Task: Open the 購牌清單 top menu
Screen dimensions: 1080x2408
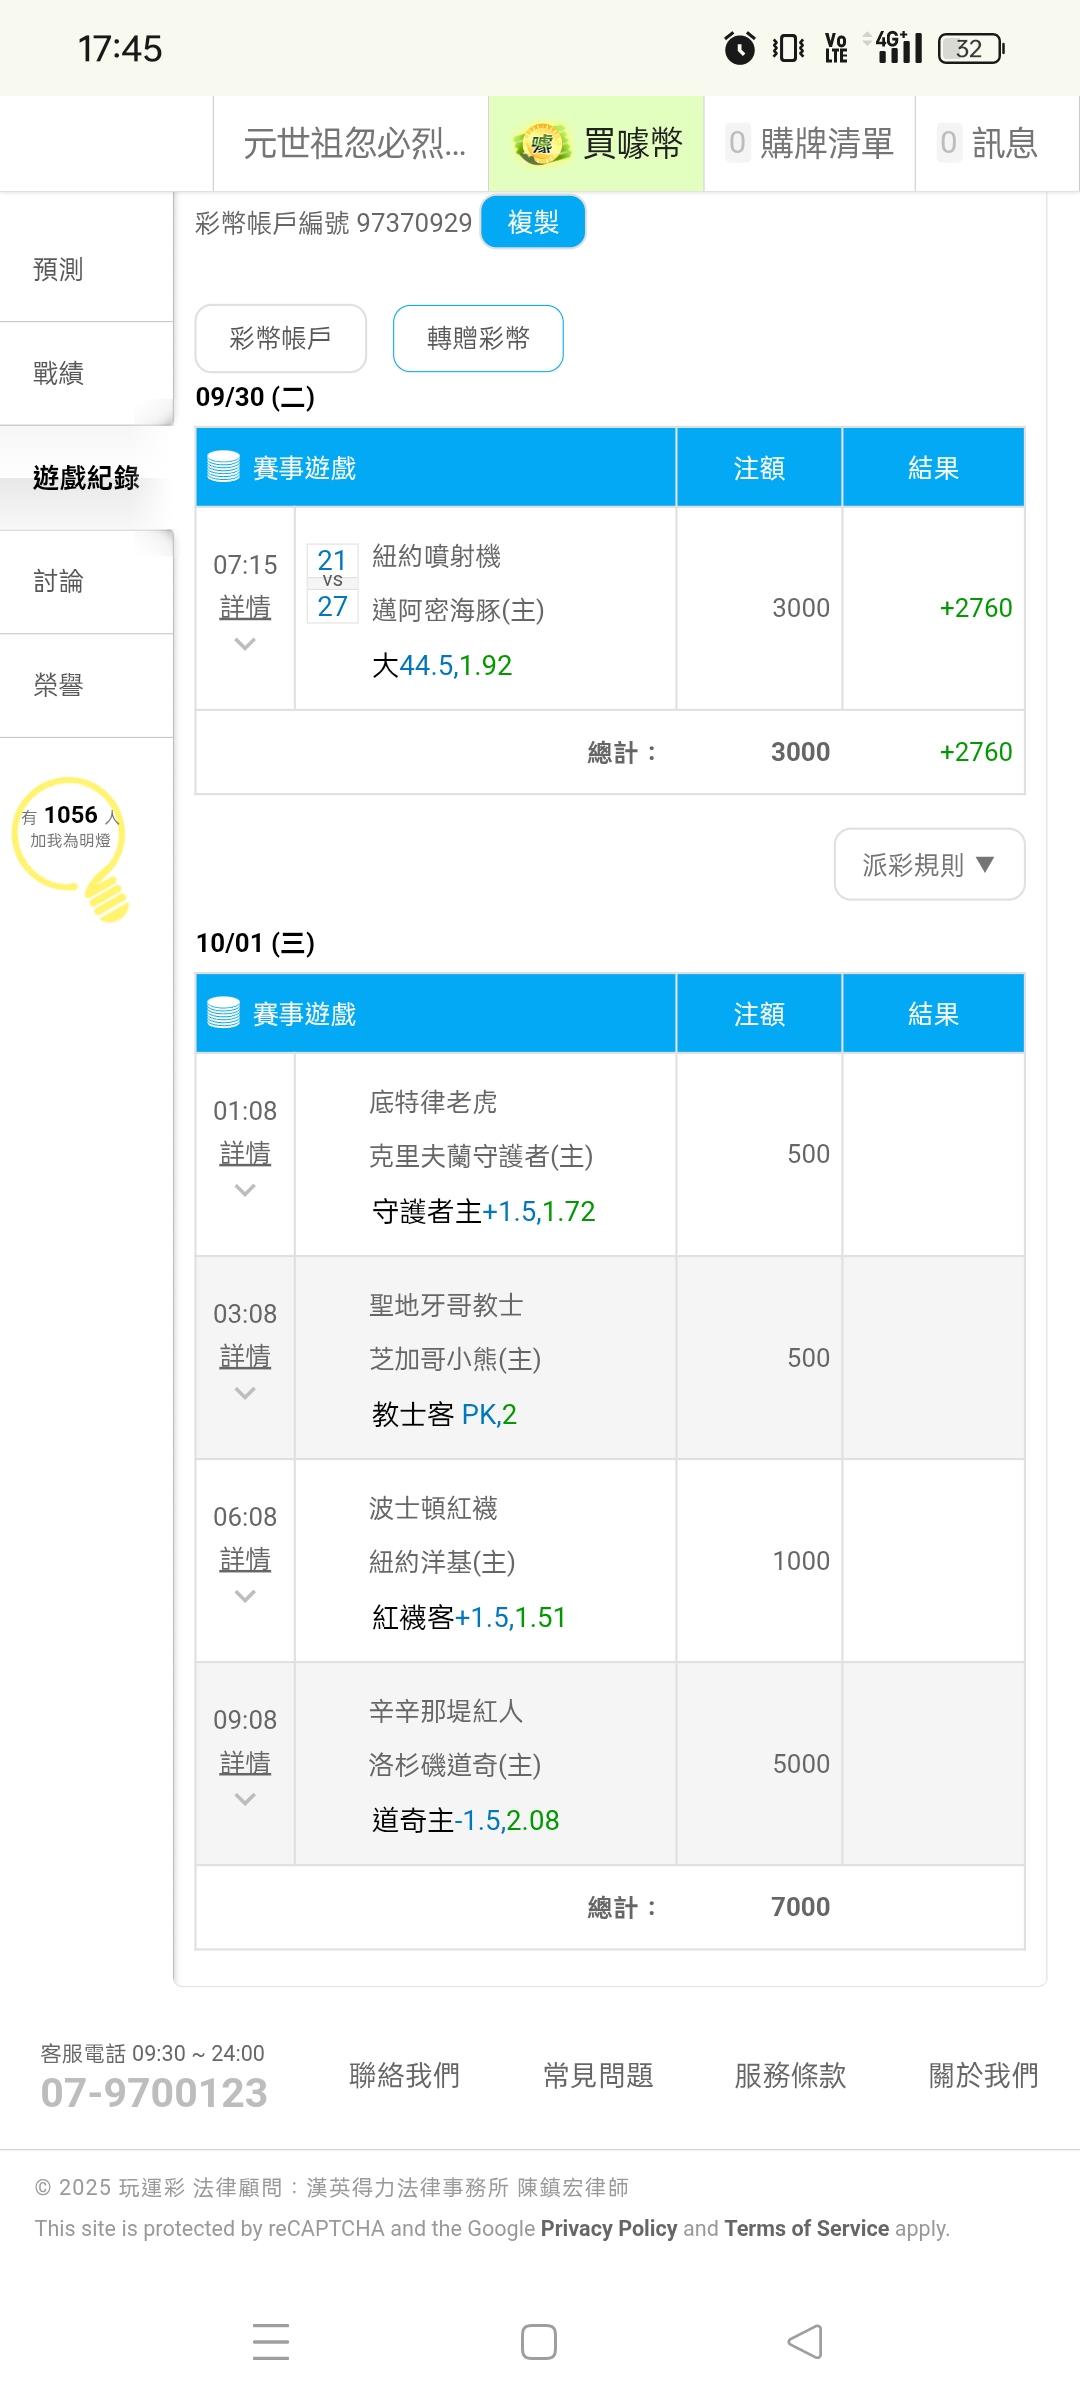Action: pos(810,144)
